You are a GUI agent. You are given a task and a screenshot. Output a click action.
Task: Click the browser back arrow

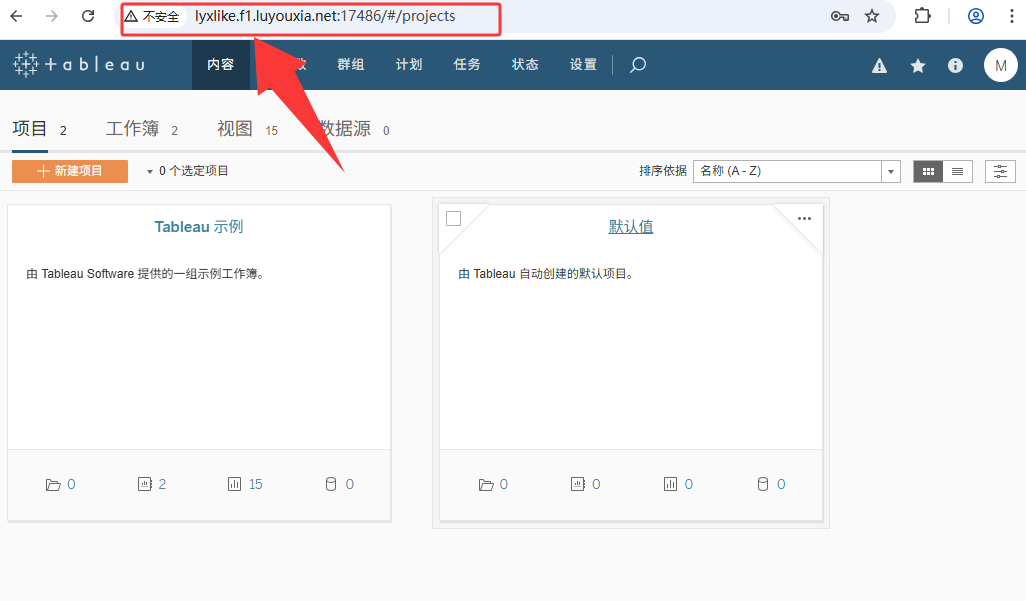[x=16, y=16]
